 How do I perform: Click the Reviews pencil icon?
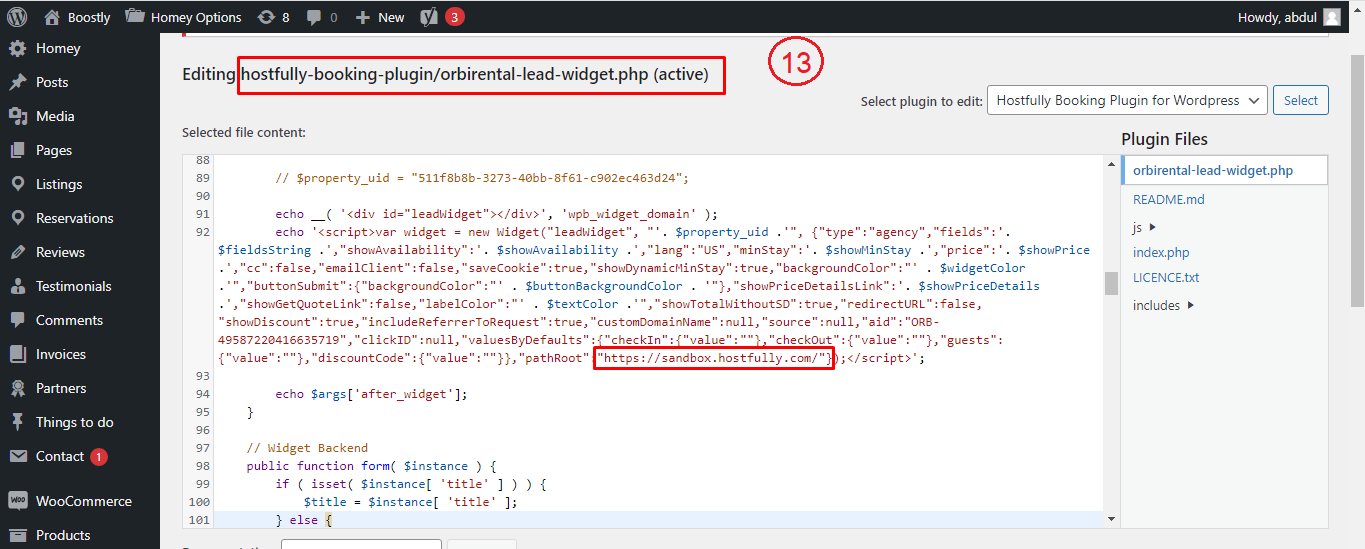[17, 252]
